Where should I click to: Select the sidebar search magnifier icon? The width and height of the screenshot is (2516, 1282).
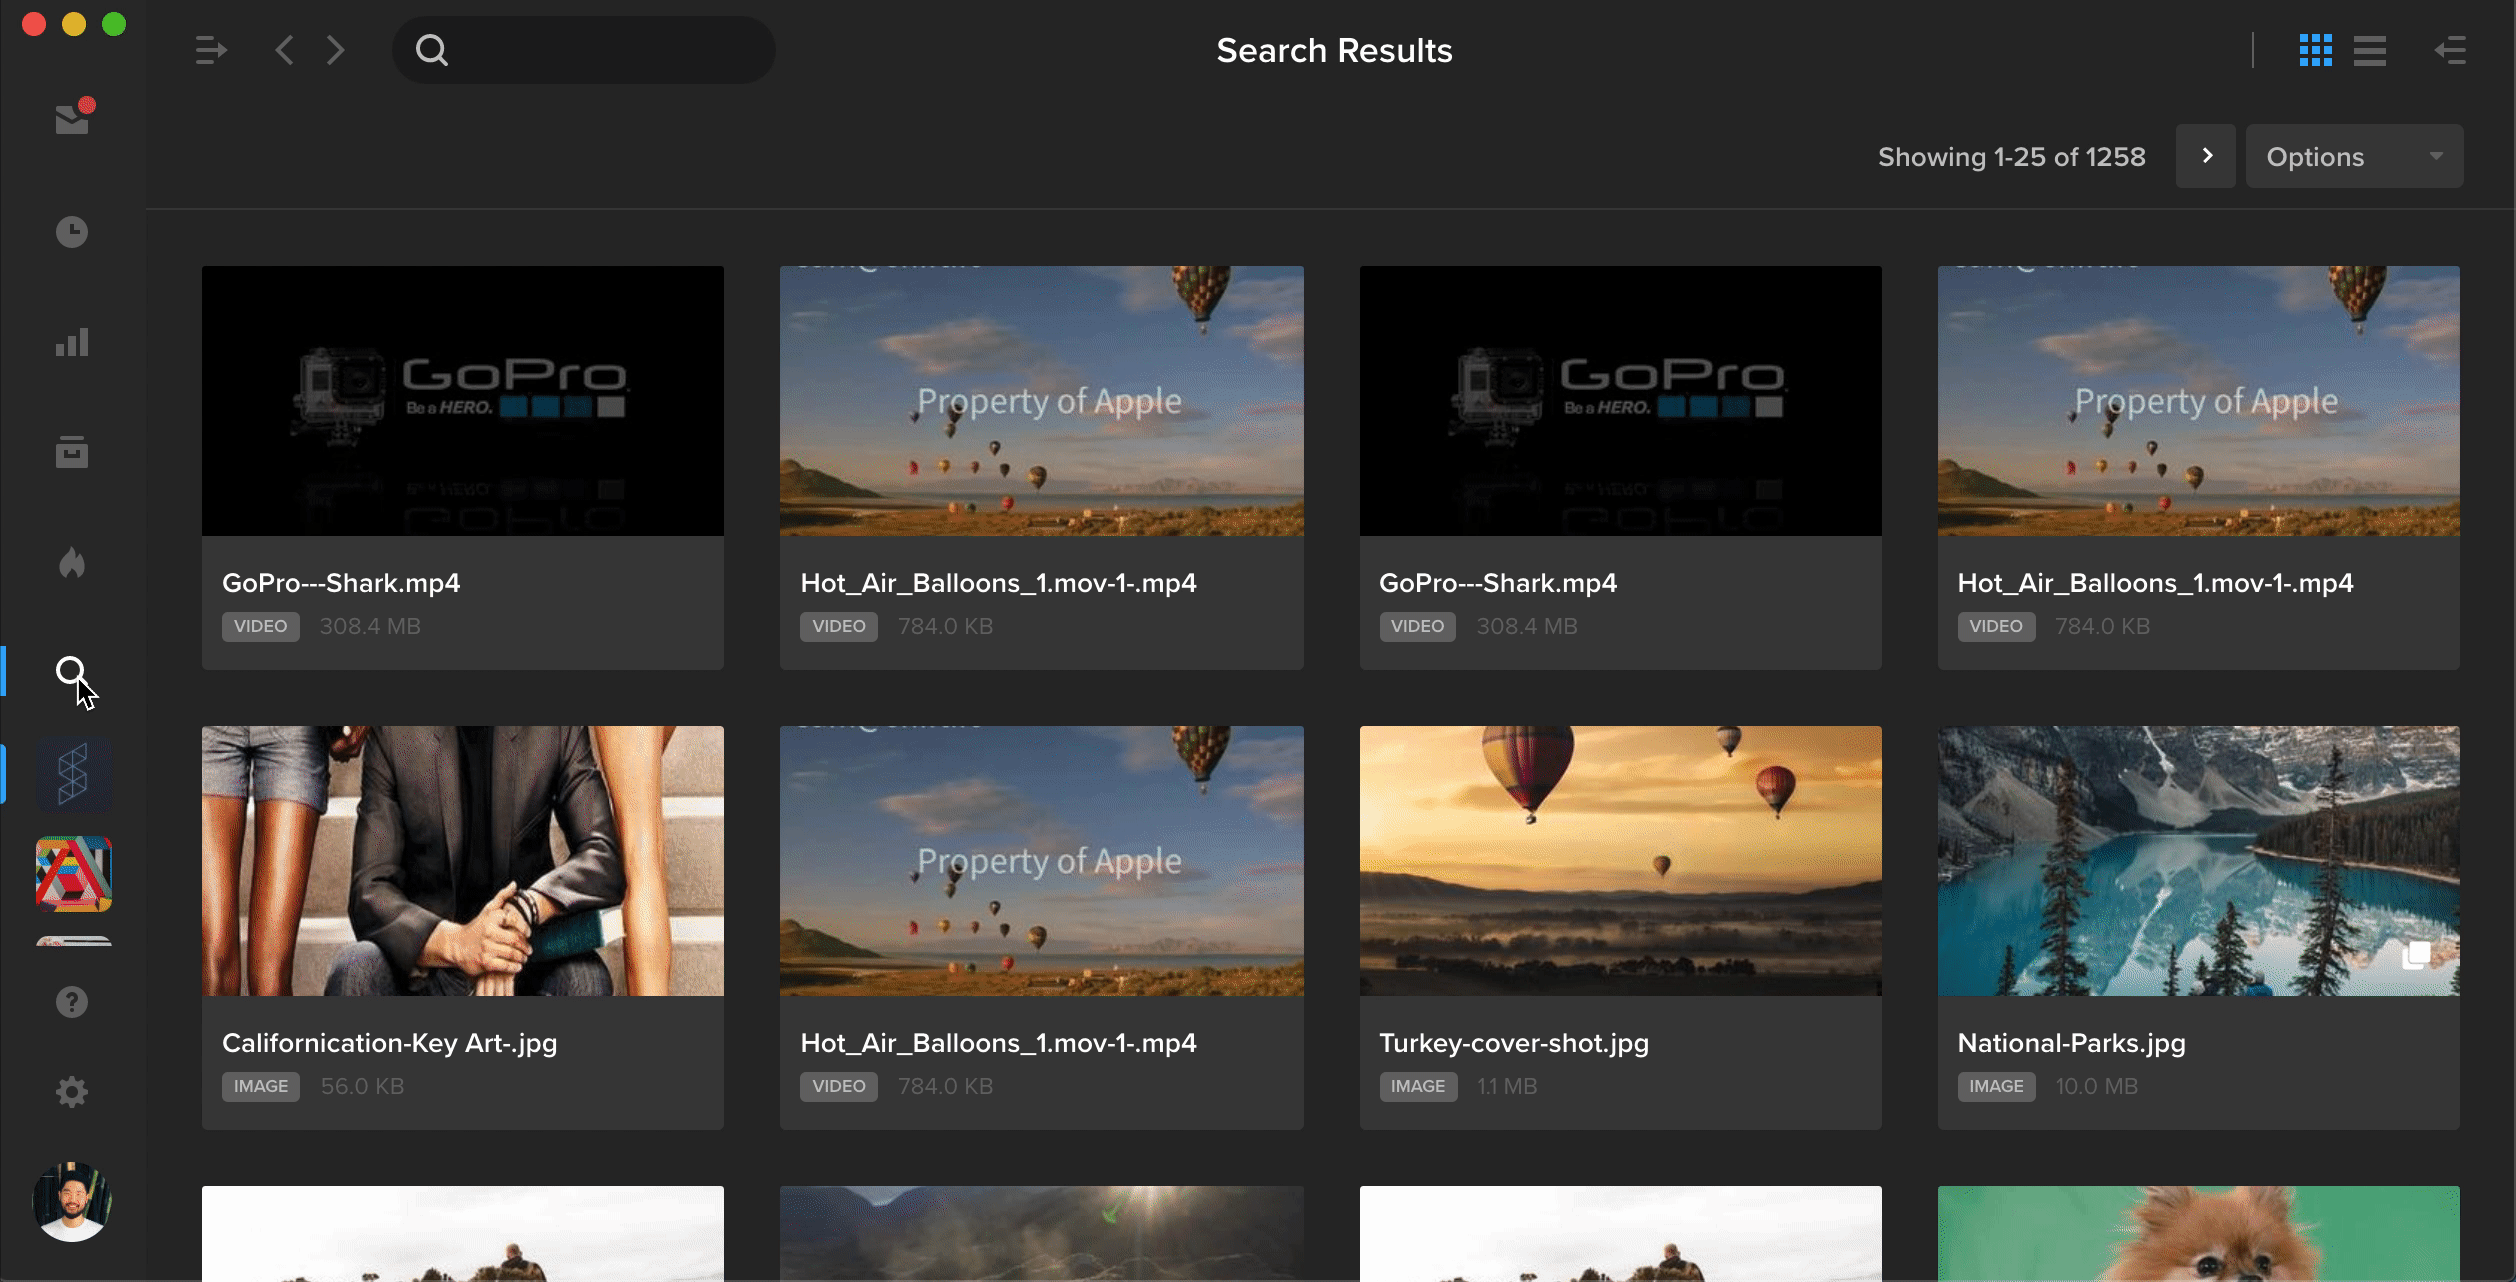click(71, 673)
